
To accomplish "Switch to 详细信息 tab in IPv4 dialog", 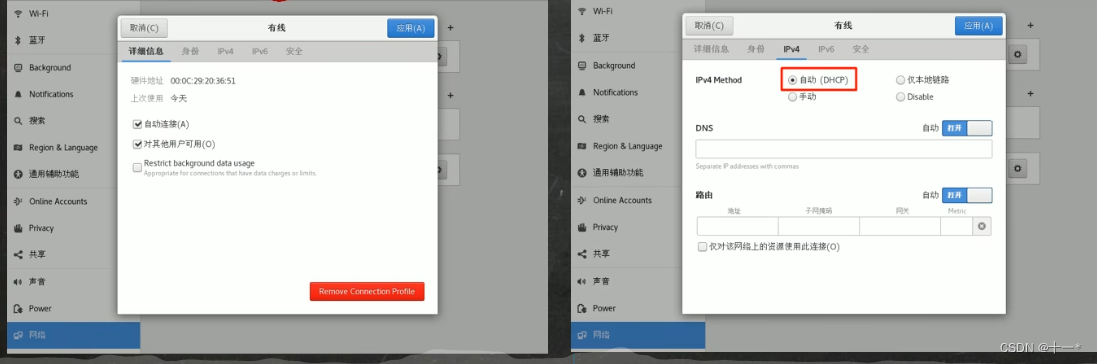I will coord(711,49).
